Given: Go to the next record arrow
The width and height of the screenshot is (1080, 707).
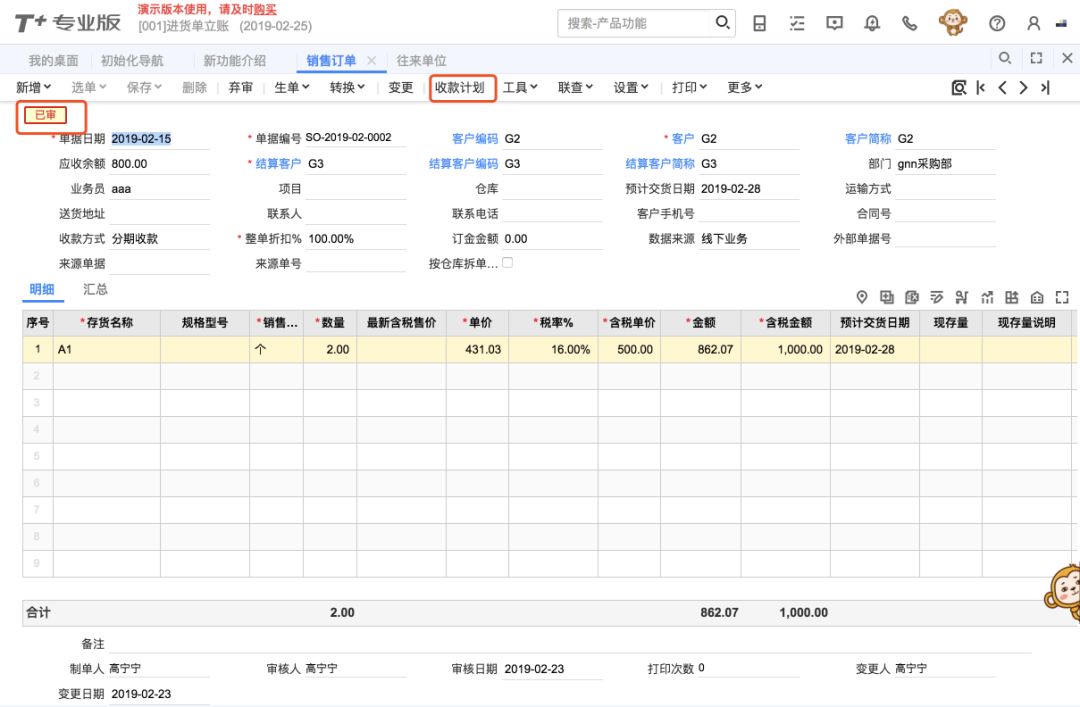Looking at the screenshot, I should (1023, 88).
